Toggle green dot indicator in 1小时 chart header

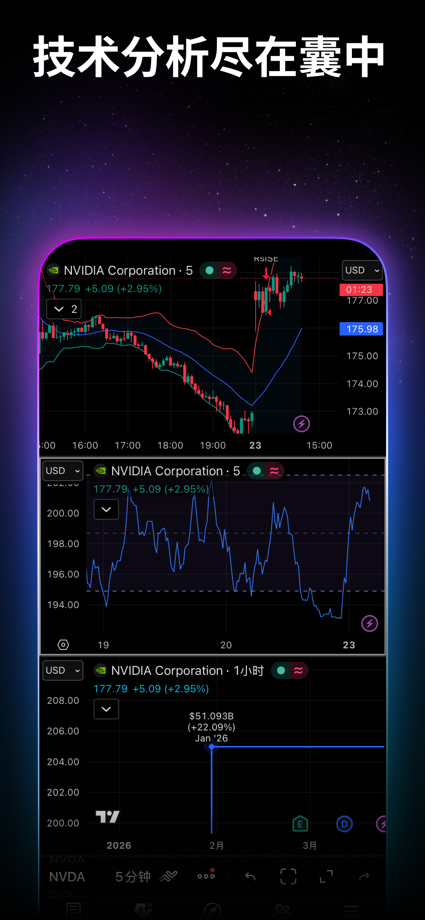[281, 671]
